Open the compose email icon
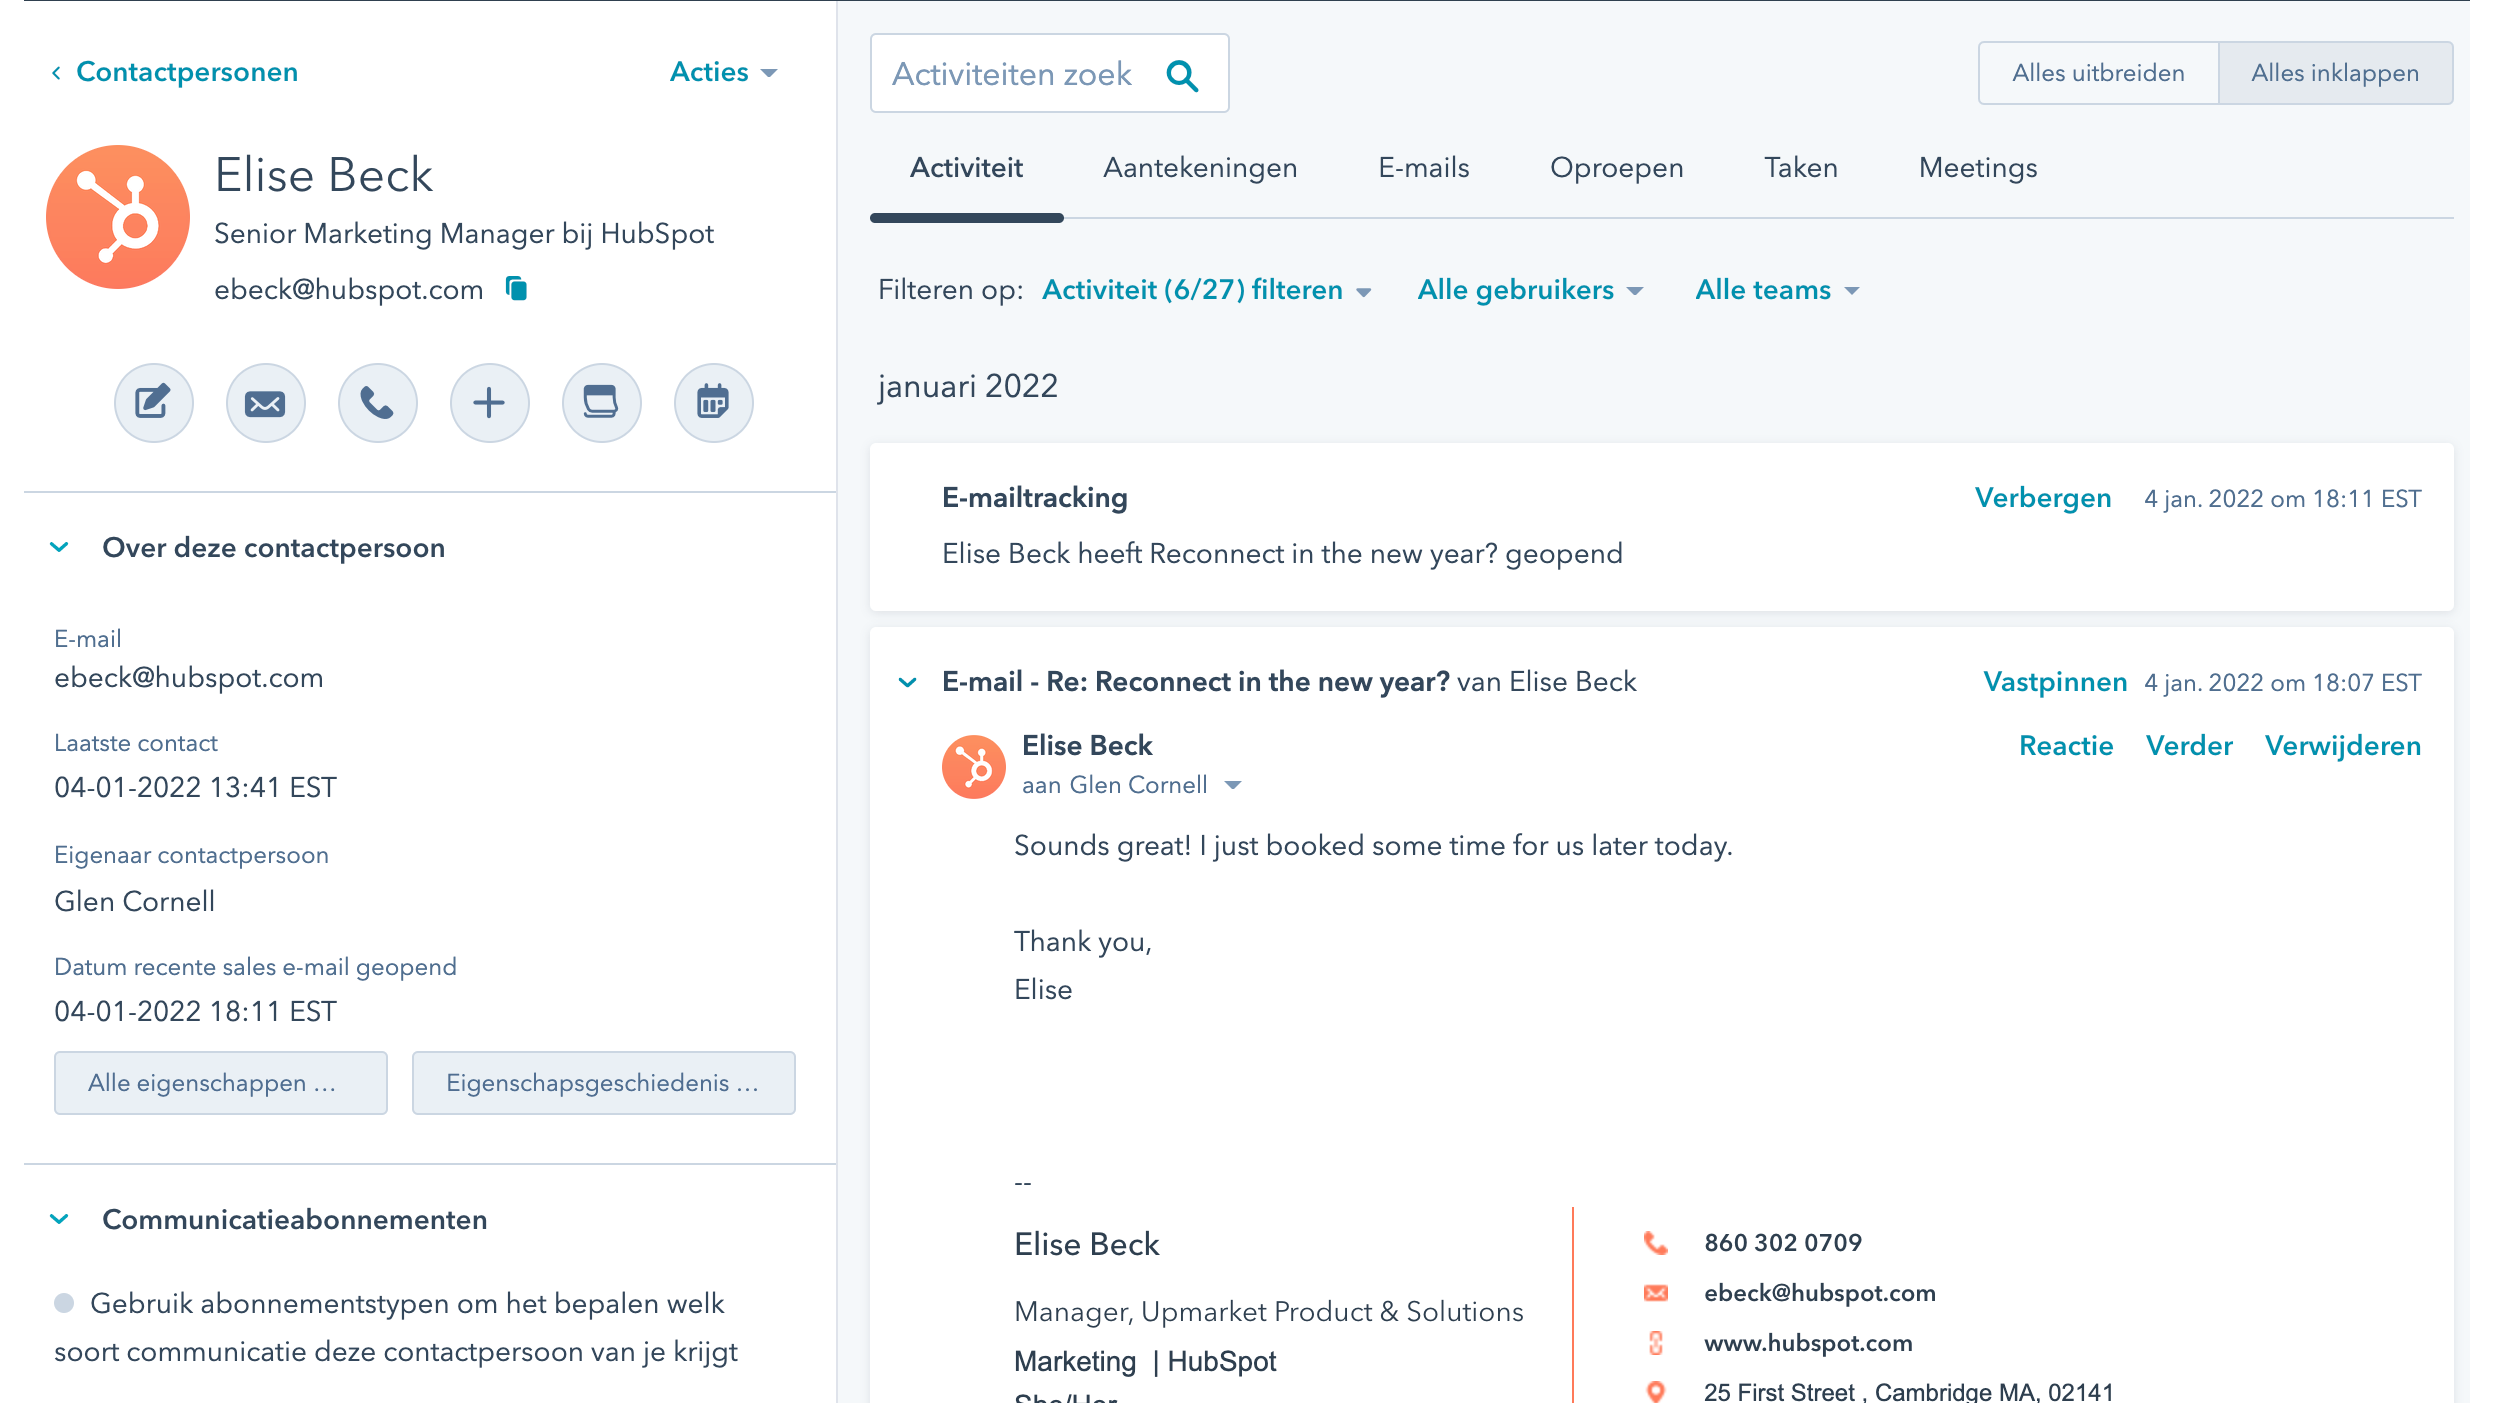2494x1403 pixels. pos(265,402)
